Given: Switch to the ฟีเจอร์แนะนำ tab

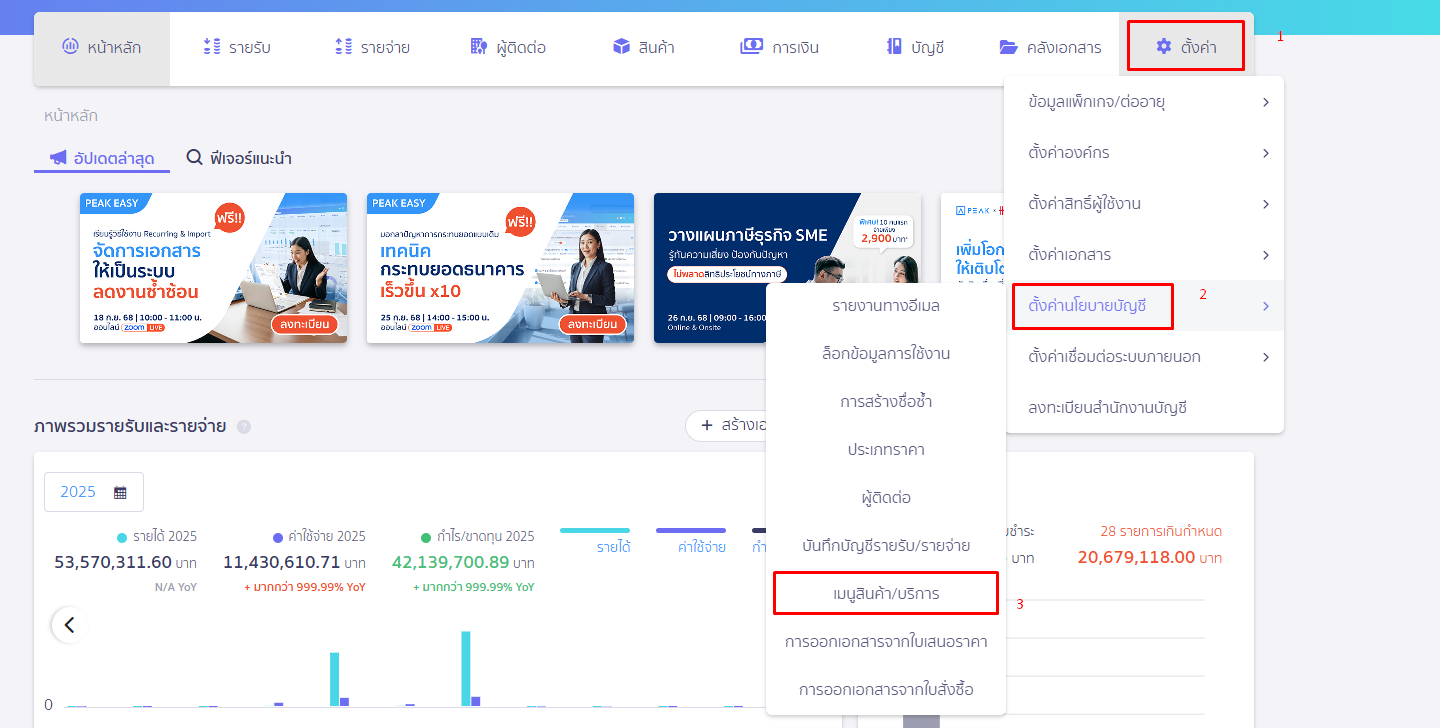Looking at the screenshot, I should coord(239,158).
